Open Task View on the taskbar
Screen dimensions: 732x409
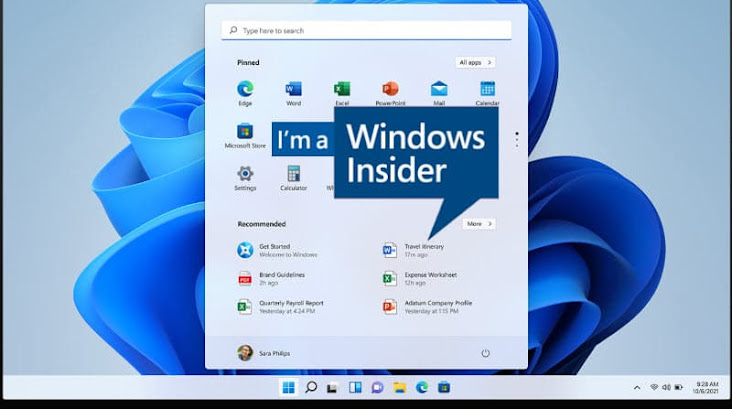click(x=332, y=388)
